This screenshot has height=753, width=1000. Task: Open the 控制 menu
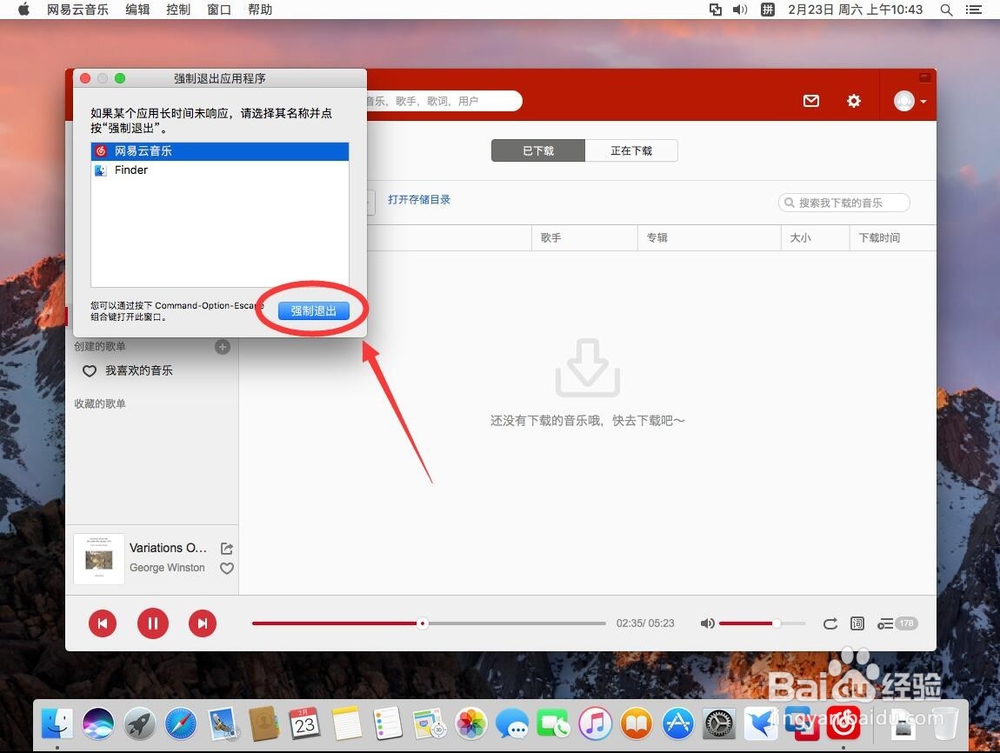coord(178,10)
